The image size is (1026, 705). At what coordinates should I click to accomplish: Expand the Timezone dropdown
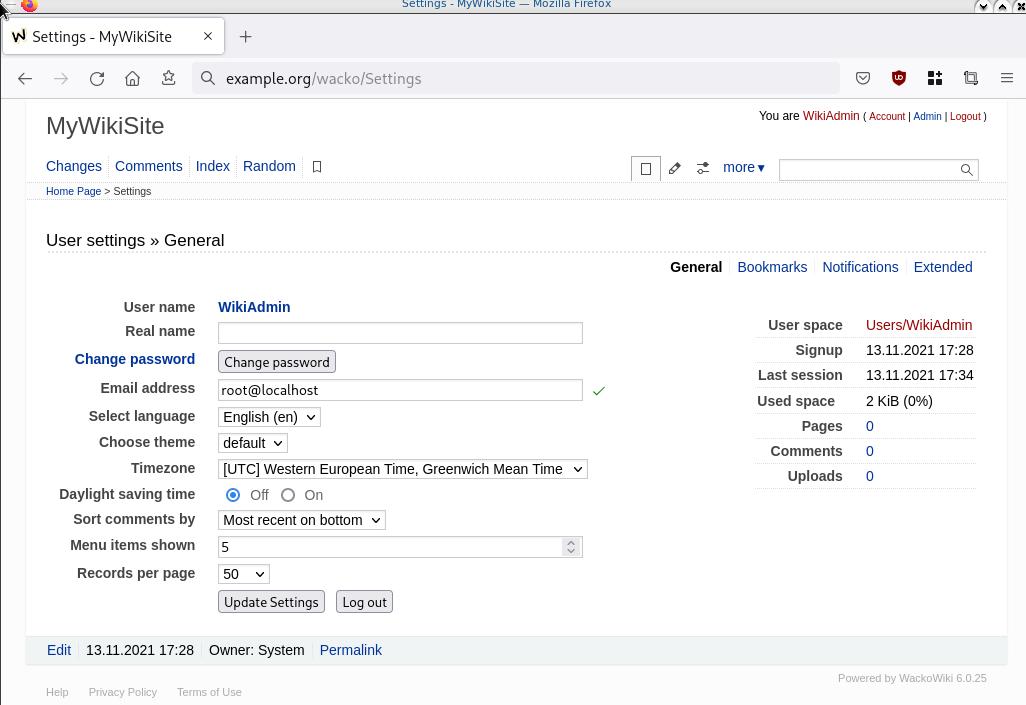[x=402, y=469]
